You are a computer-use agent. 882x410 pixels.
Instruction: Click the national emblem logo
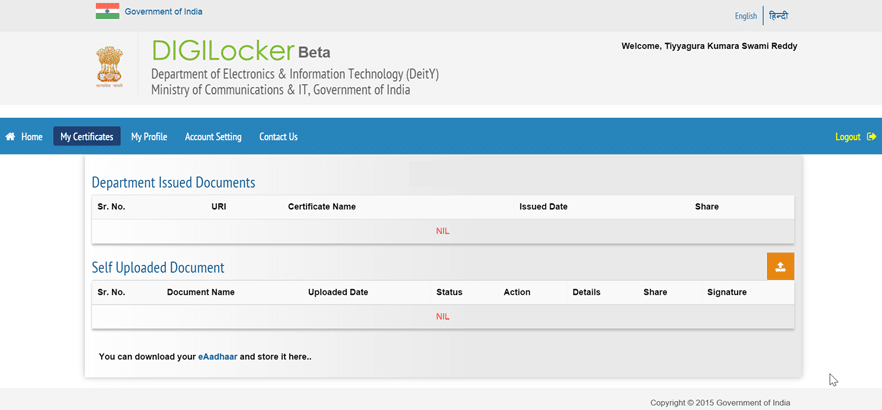pyautogui.click(x=109, y=69)
